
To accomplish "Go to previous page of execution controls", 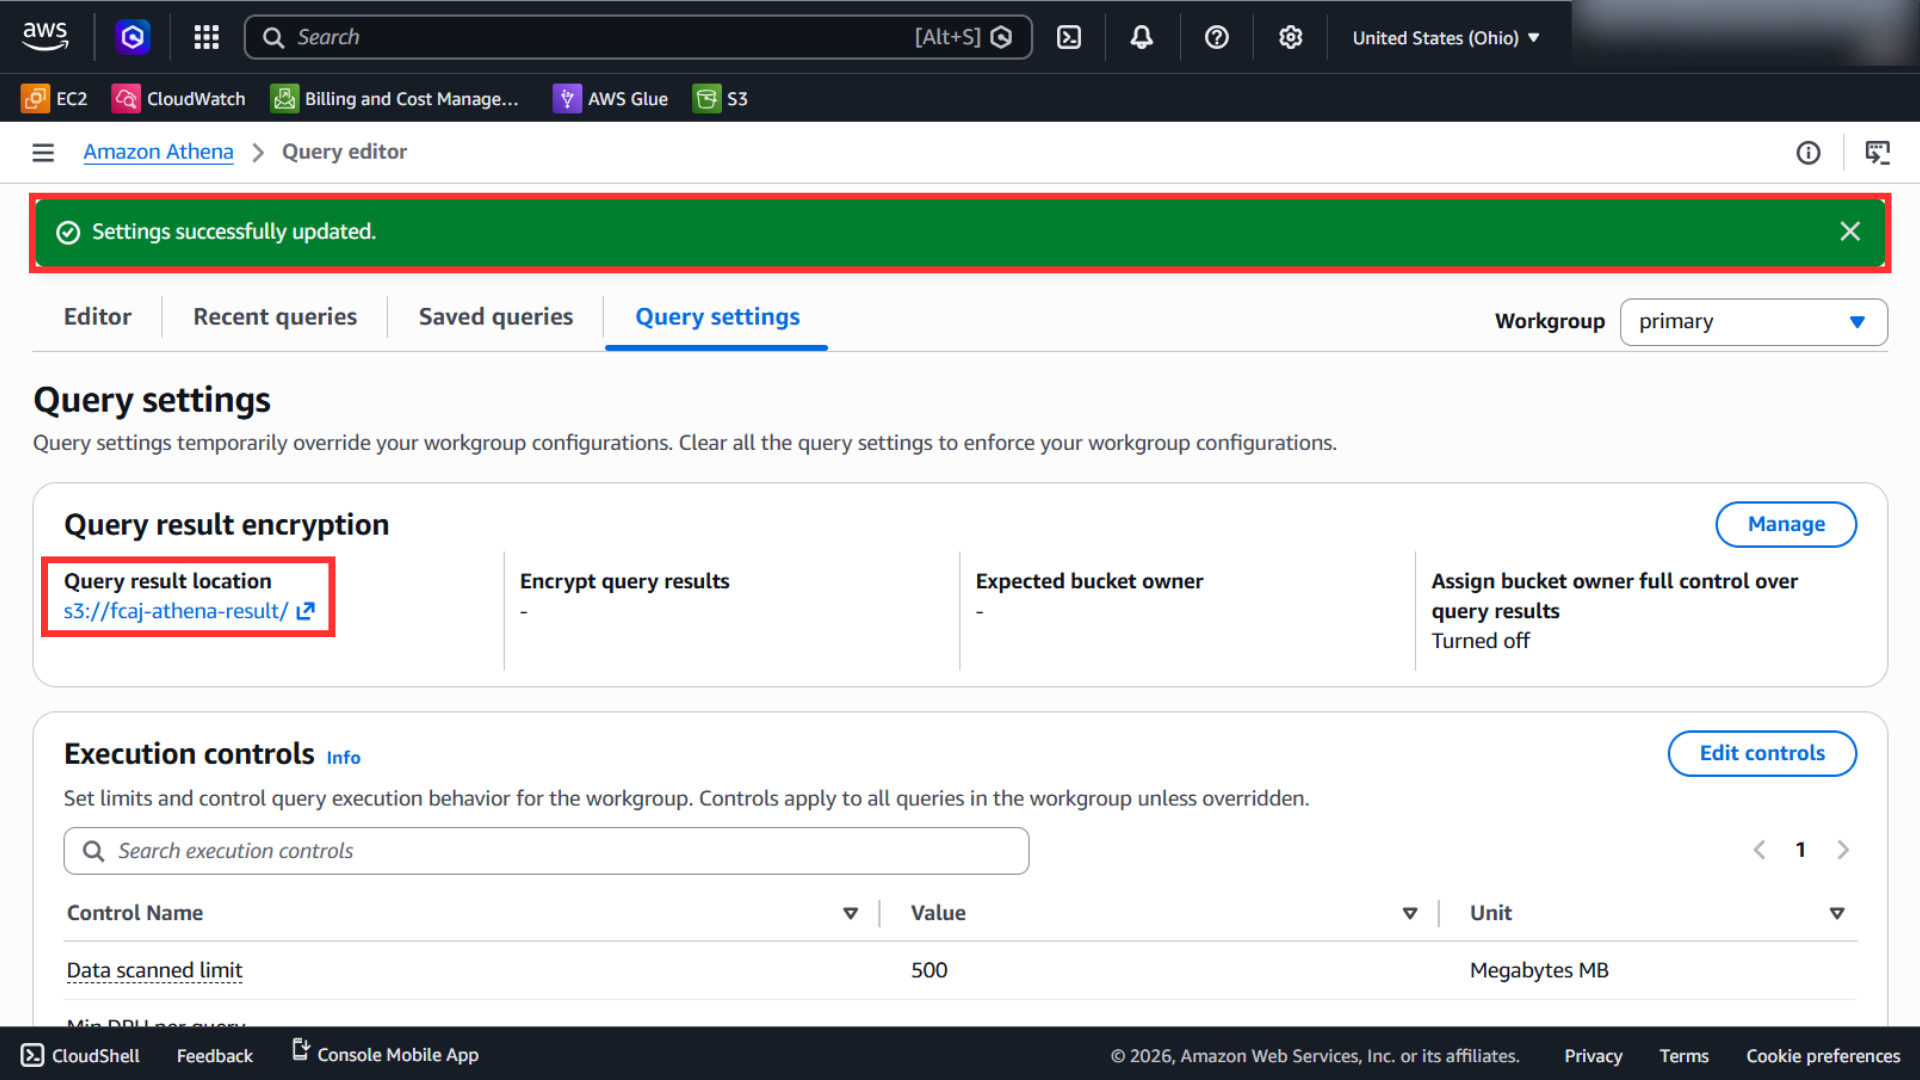I will pos(1759,850).
